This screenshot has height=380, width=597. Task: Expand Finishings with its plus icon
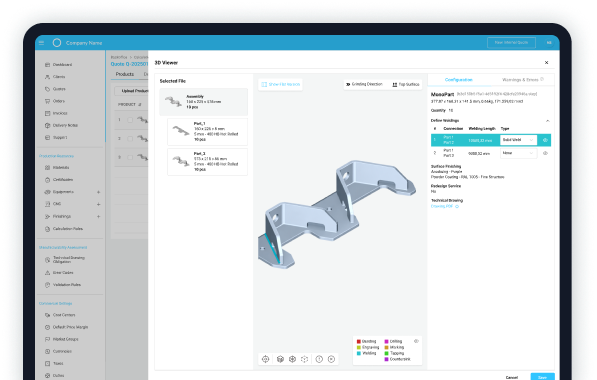[x=98, y=217]
